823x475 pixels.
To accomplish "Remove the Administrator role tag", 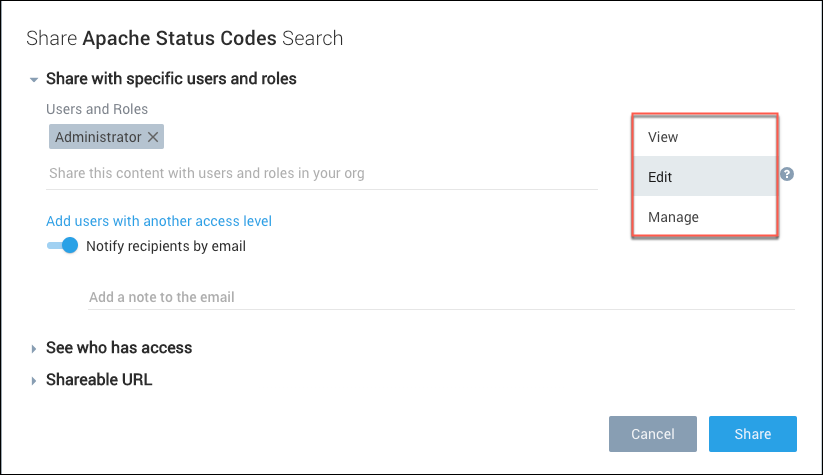I will (x=153, y=137).
